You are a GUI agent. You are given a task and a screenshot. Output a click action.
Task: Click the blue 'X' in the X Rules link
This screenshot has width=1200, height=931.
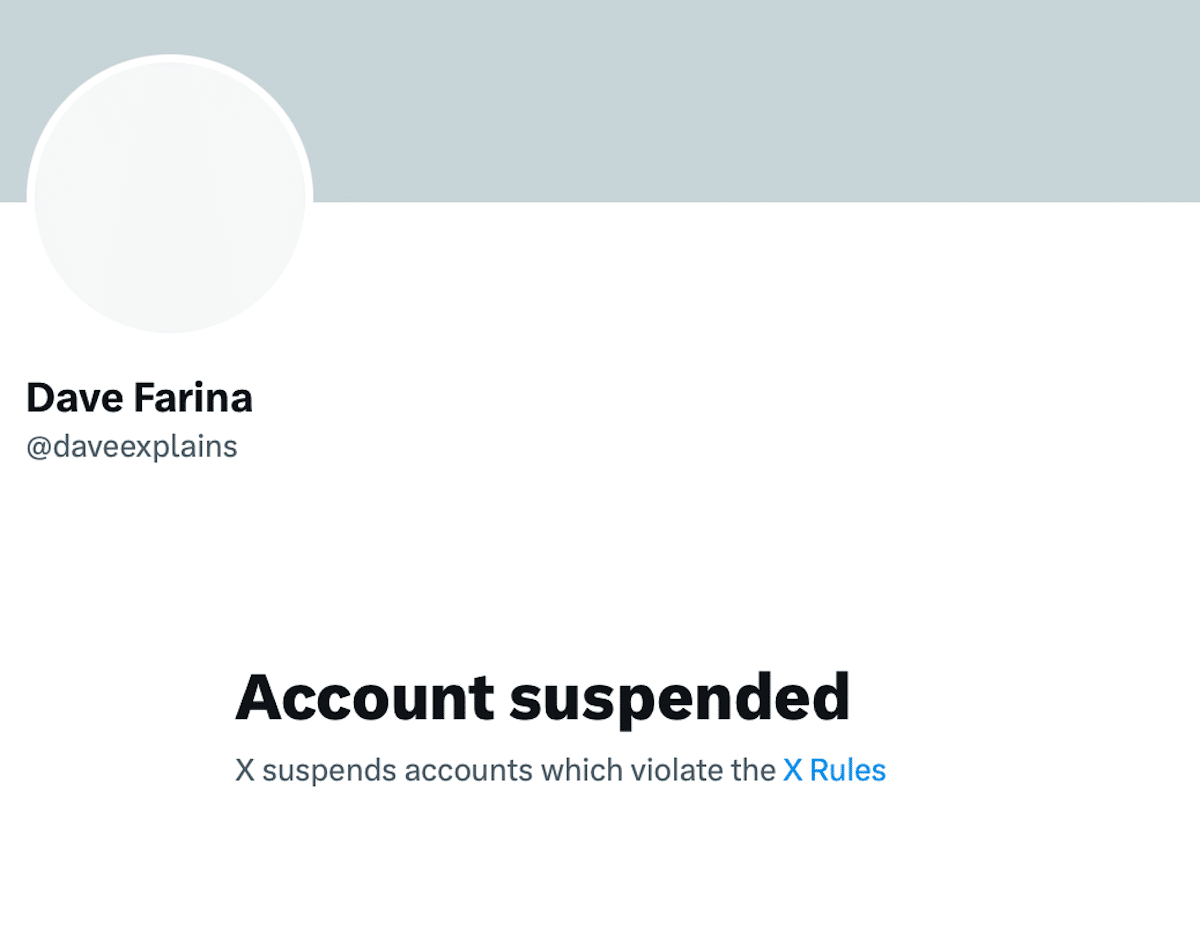pos(793,771)
